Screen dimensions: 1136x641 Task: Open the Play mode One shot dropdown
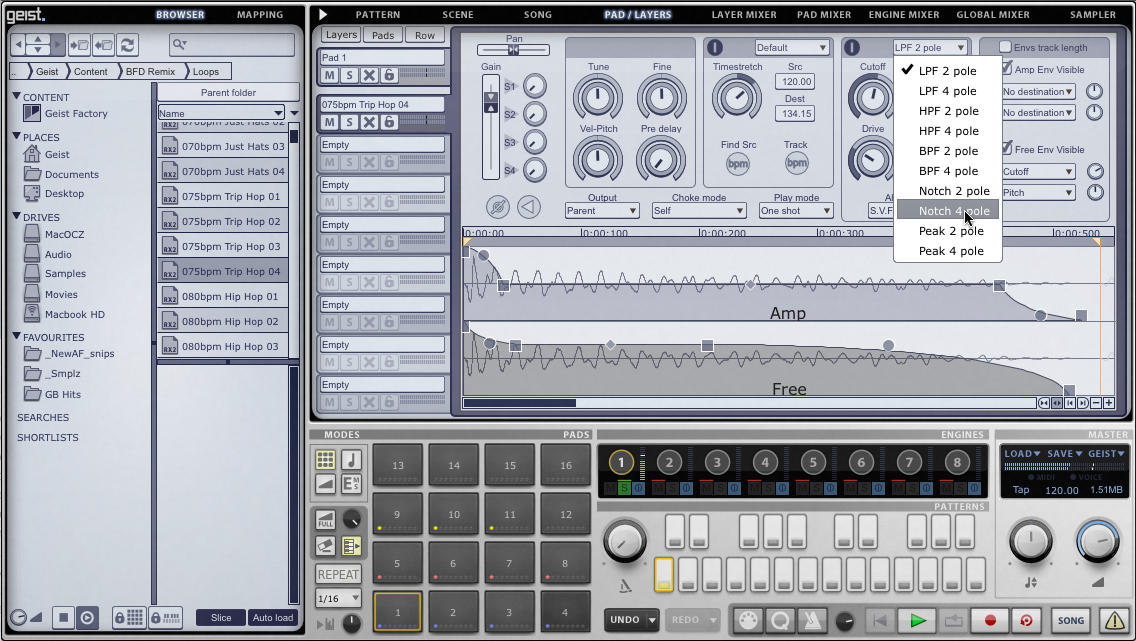point(796,211)
